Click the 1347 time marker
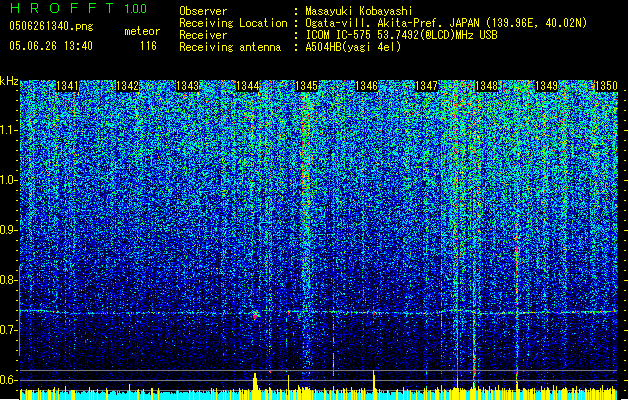 pos(426,86)
